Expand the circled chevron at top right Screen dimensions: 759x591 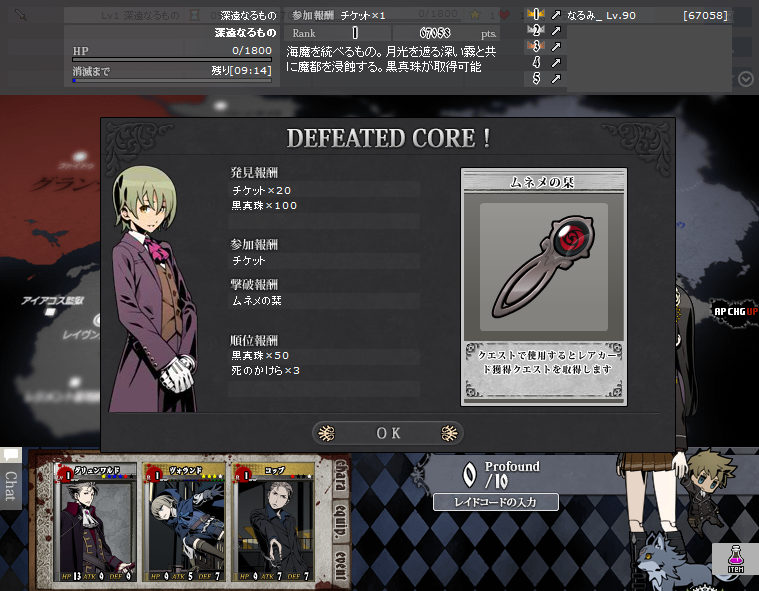tap(746, 79)
